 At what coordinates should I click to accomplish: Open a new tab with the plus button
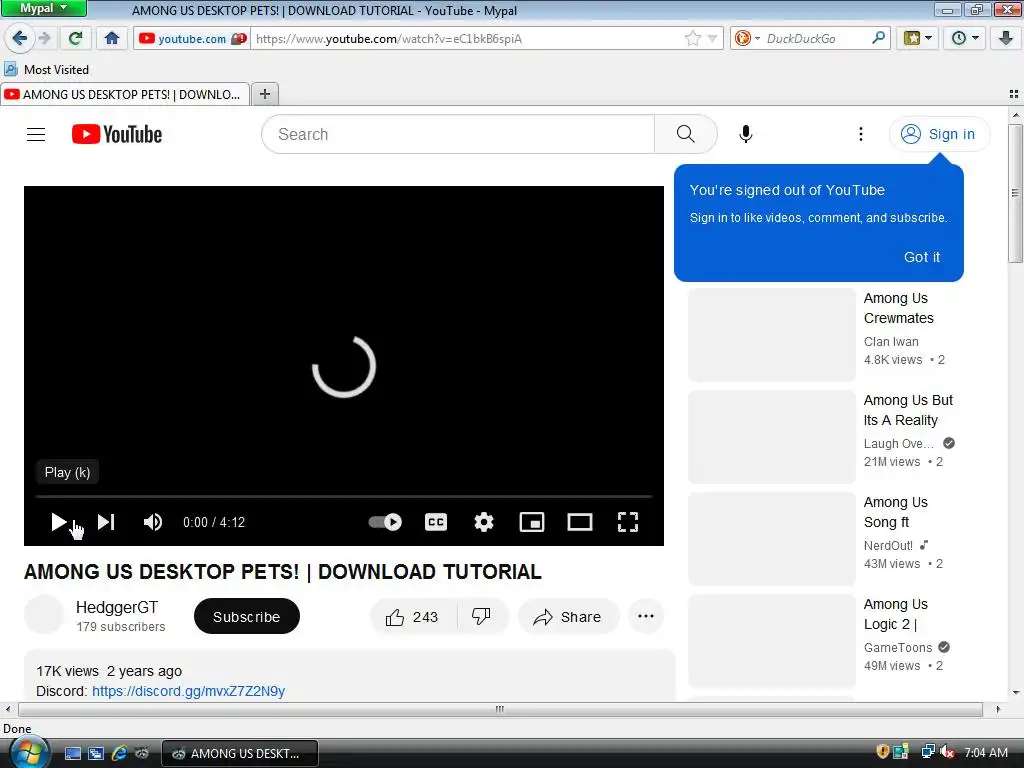pos(264,95)
